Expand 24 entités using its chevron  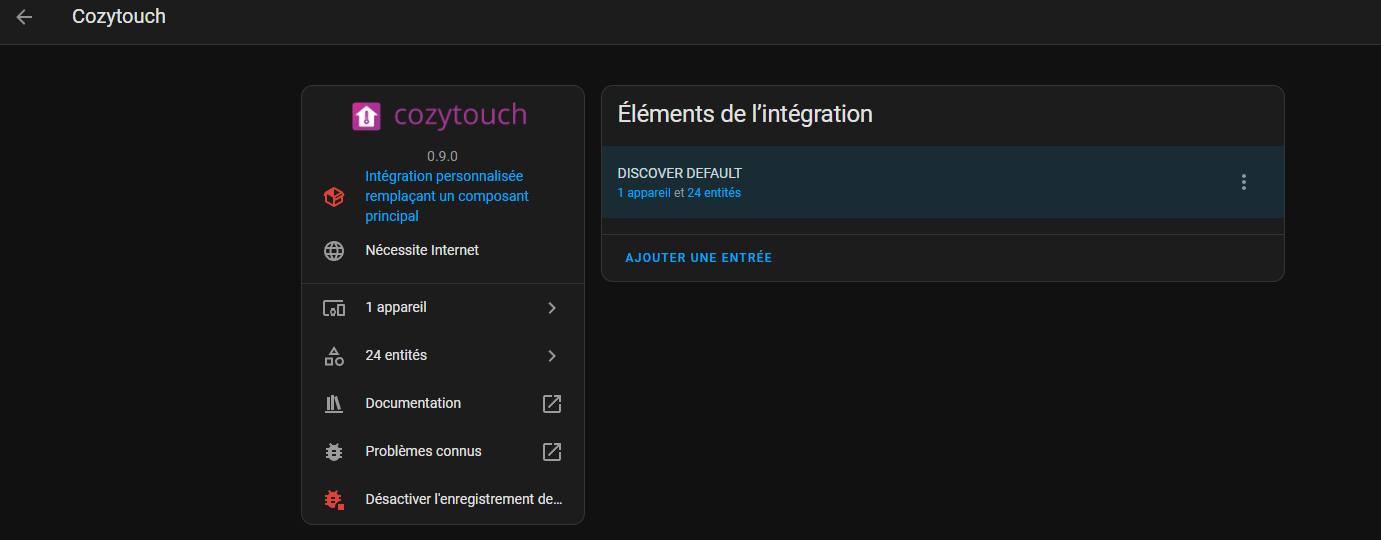tap(552, 356)
